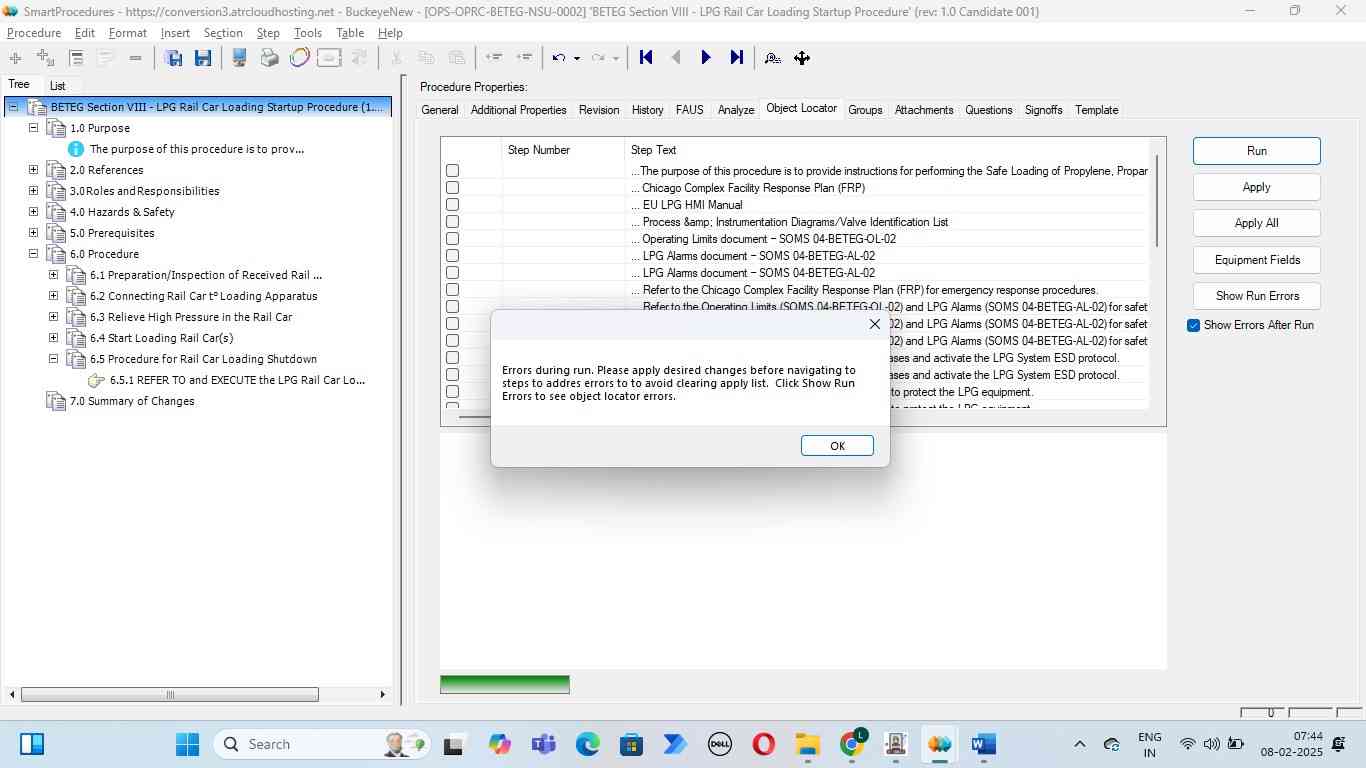Click the printer icon in toolbar

(270, 58)
